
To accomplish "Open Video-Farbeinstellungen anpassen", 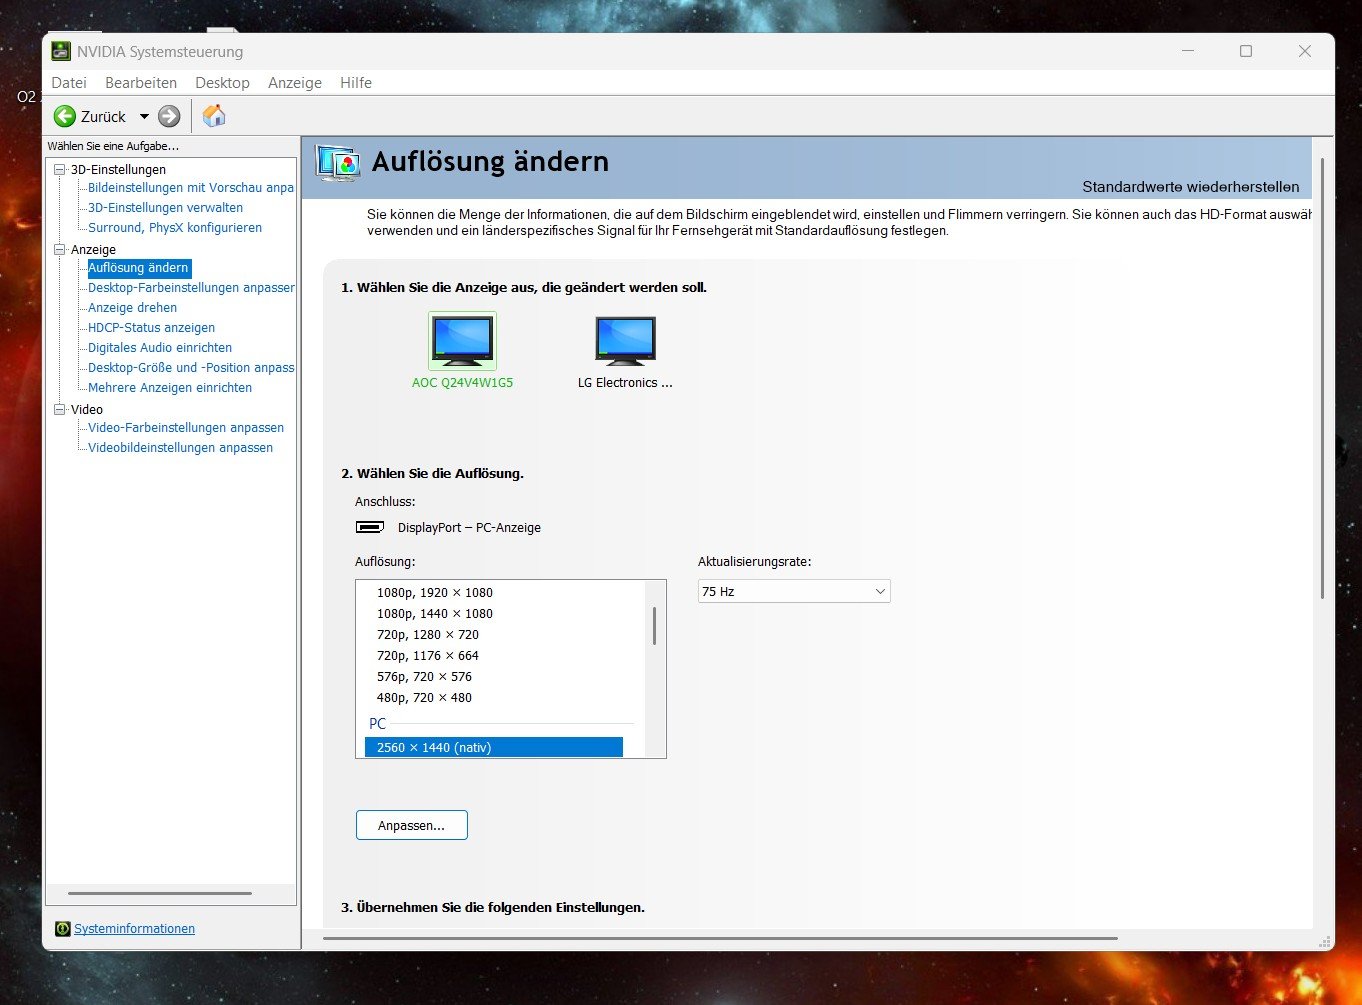I will coord(186,428).
